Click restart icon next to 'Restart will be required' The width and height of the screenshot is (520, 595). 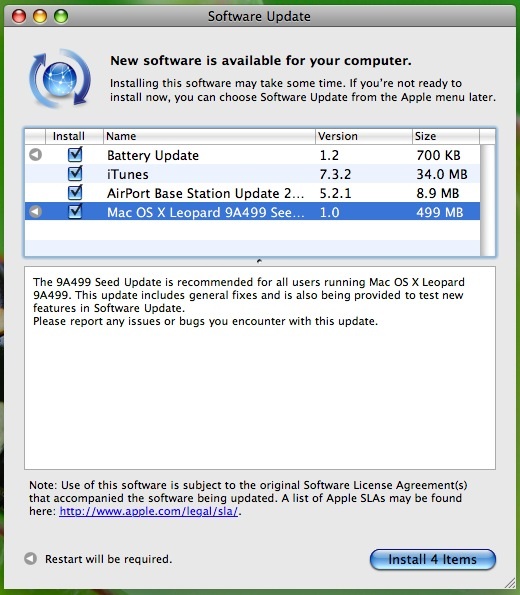(30, 559)
